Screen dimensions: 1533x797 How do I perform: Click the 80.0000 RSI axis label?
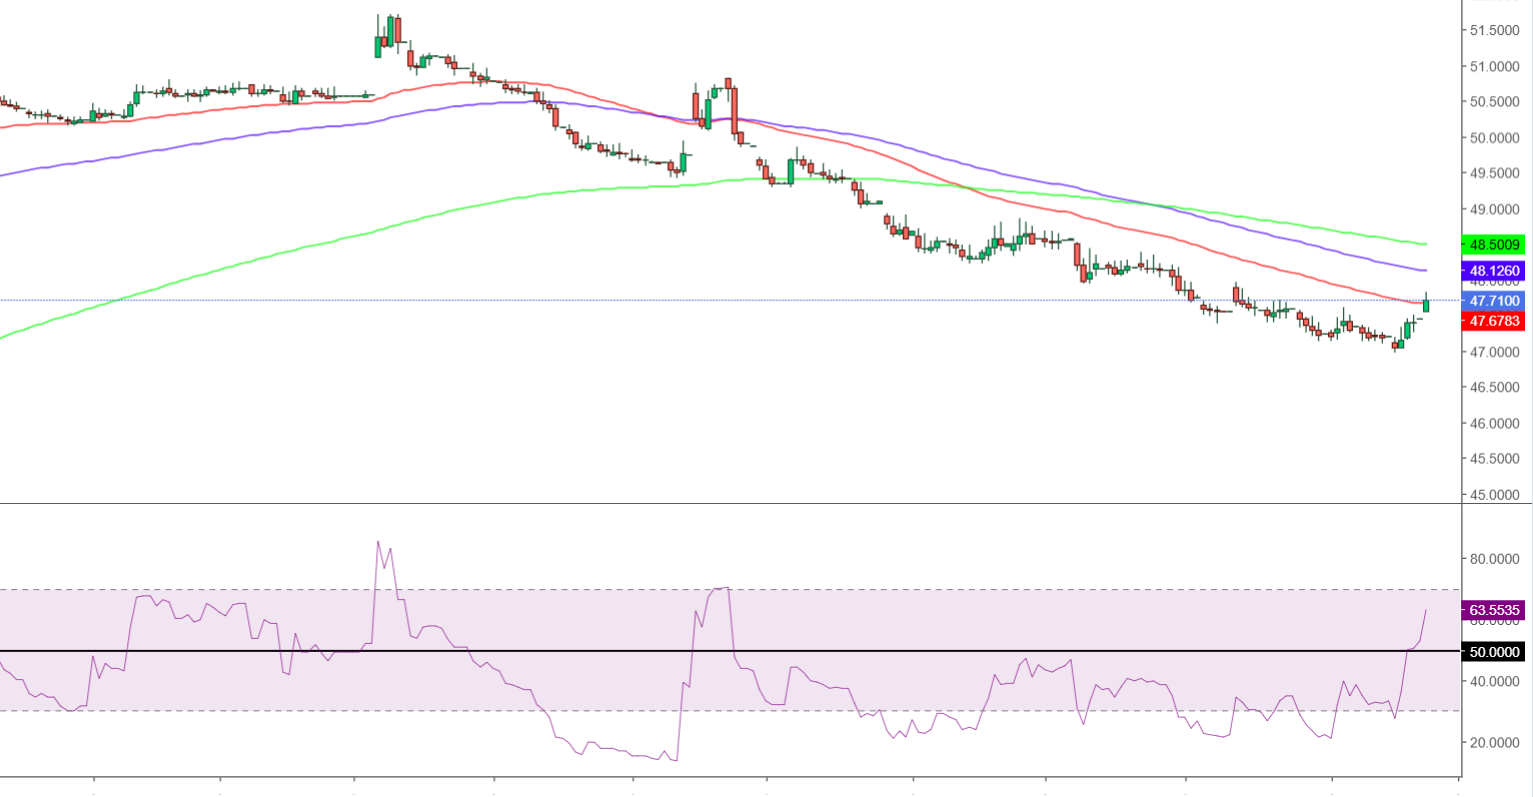1494,559
